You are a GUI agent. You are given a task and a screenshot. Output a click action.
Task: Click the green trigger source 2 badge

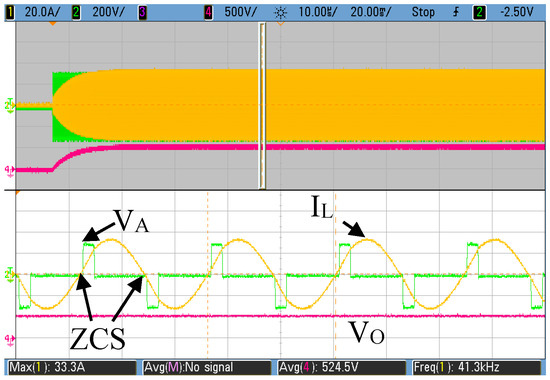coord(479,13)
